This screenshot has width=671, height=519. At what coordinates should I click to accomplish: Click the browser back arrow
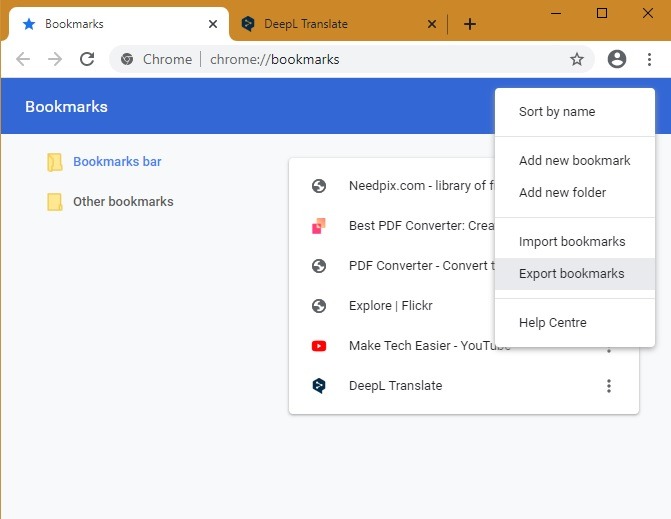[23, 59]
